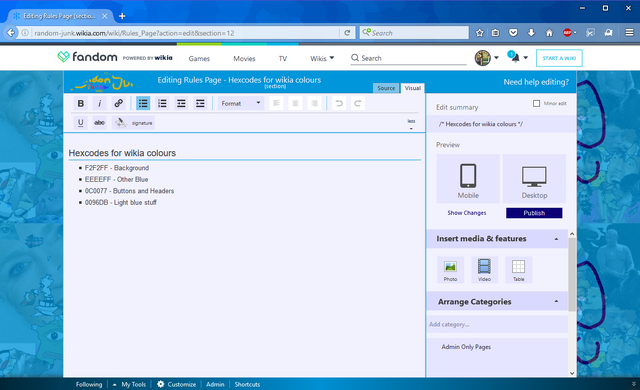The image size is (640, 390).
Task: Click Show Changes link
Action: (x=467, y=213)
